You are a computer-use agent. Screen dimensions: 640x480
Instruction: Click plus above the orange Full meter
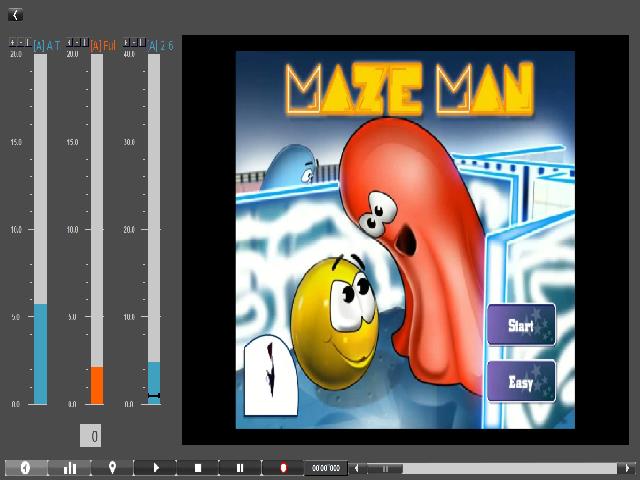pyautogui.click(x=69, y=42)
